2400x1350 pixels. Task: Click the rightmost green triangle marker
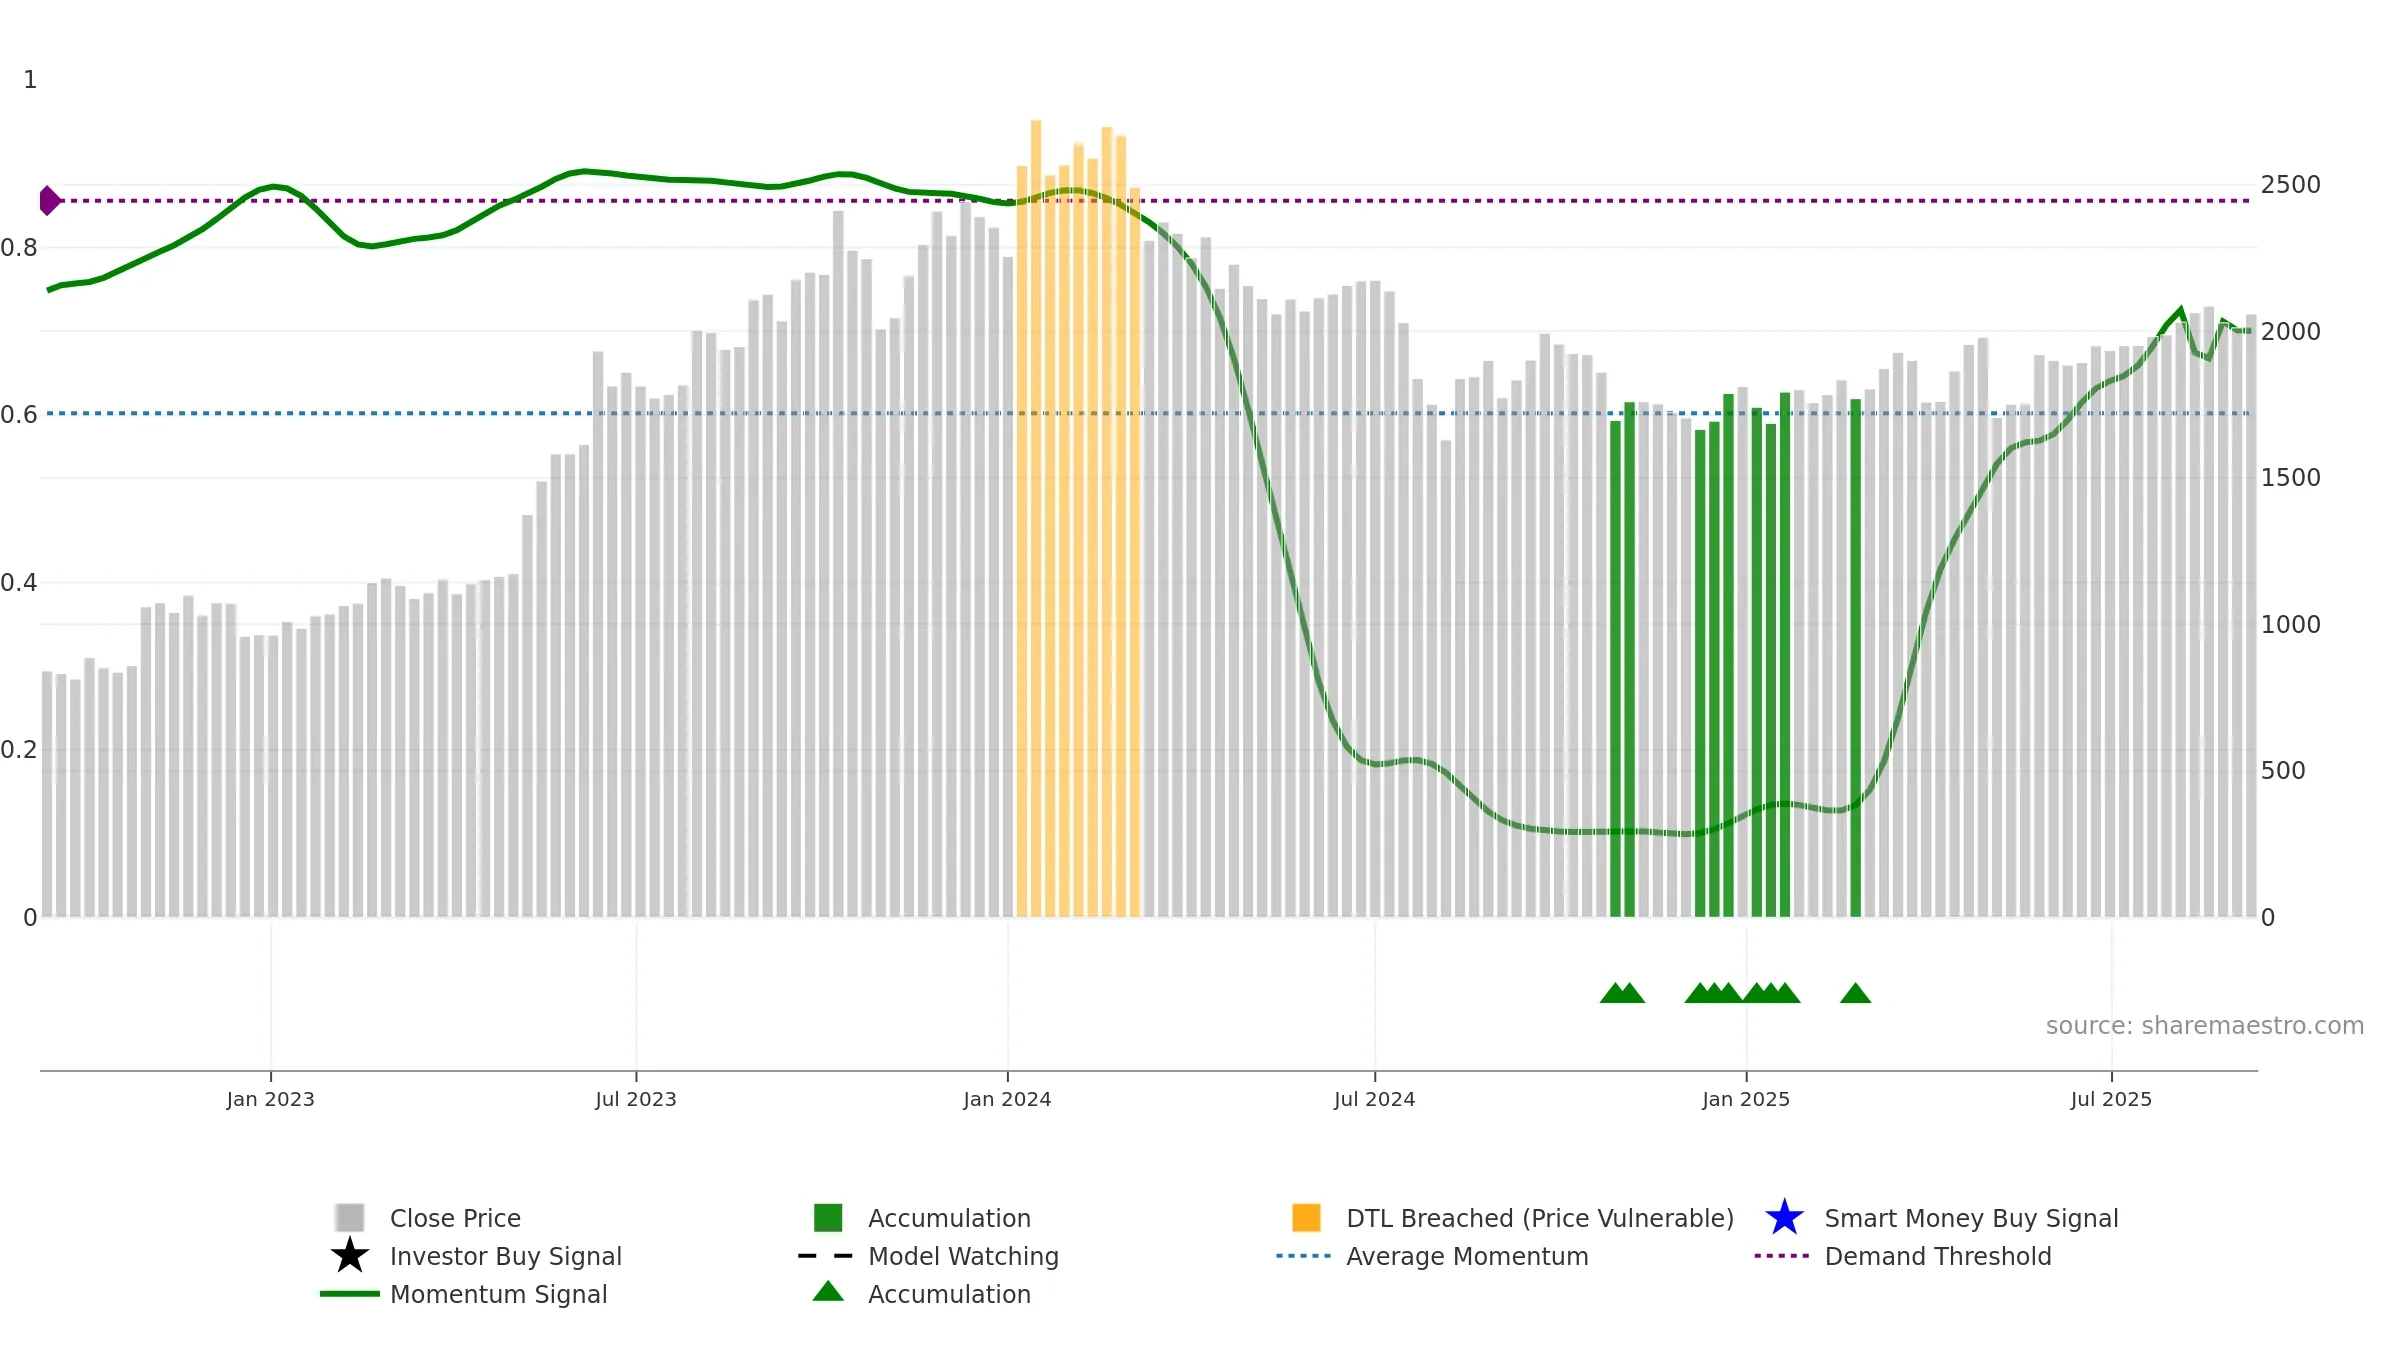1855,993
